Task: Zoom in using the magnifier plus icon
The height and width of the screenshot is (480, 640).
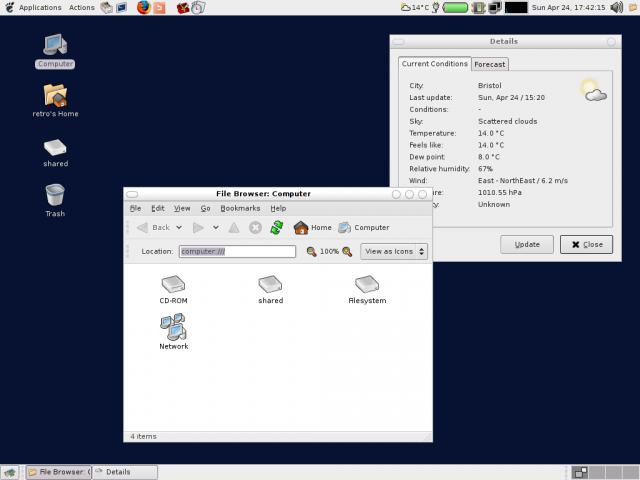Action: click(x=347, y=252)
